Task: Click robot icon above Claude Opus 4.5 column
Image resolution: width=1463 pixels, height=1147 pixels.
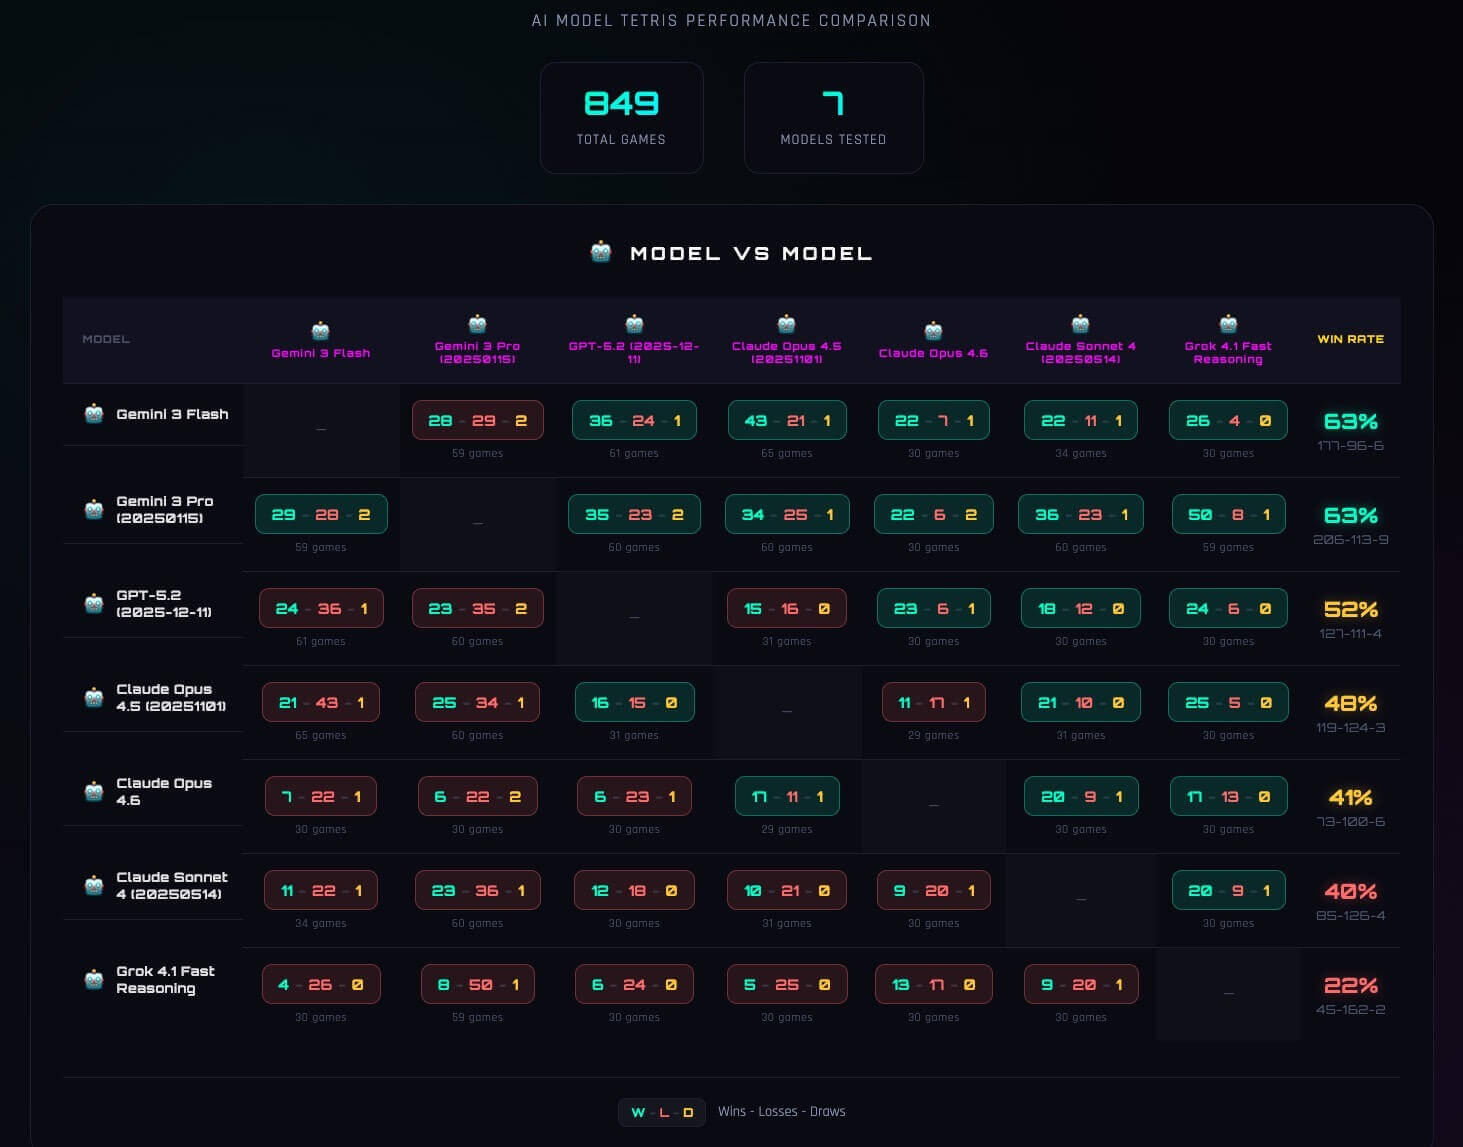Action: [787, 324]
